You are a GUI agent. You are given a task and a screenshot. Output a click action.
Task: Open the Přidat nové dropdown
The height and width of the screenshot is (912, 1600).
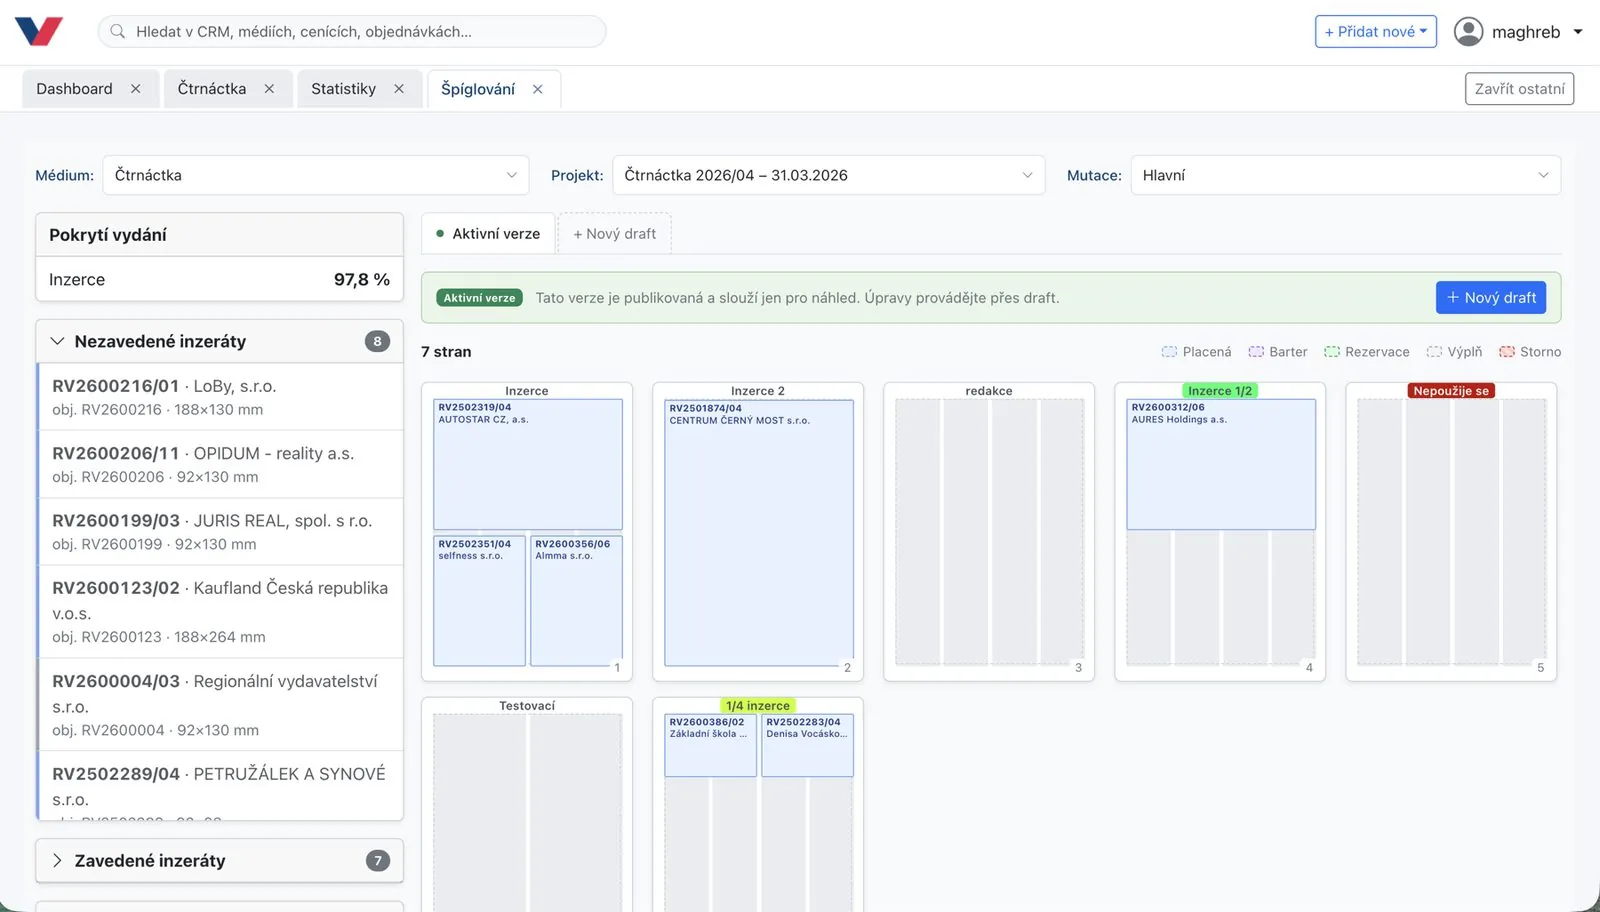(x=1375, y=32)
